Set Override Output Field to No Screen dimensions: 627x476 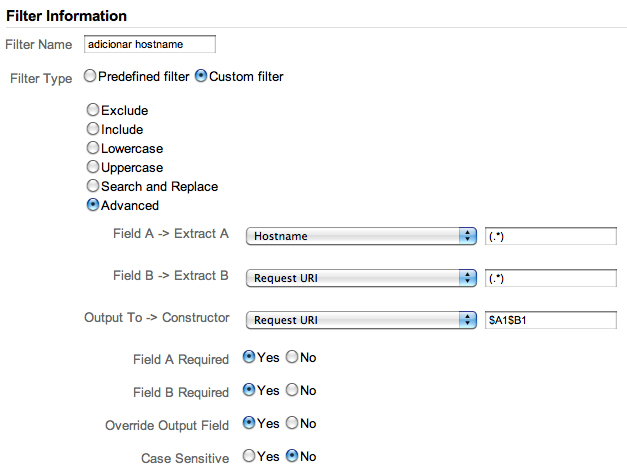[x=292, y=423]
